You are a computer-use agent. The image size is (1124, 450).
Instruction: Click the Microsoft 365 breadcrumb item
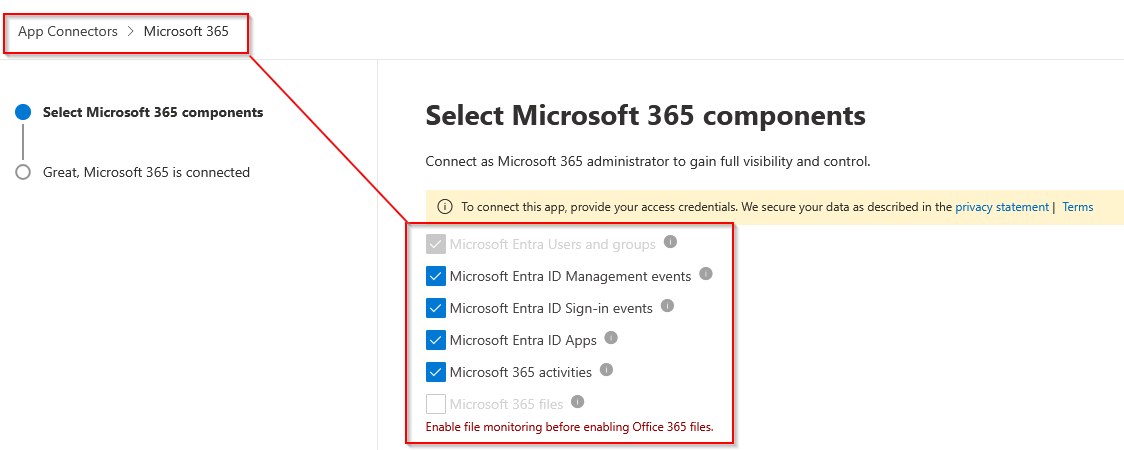[186, 31]
